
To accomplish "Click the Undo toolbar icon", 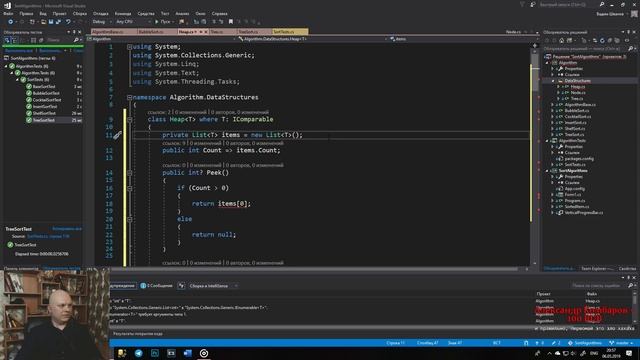I will pyautogui.click(x=68, y=22).
